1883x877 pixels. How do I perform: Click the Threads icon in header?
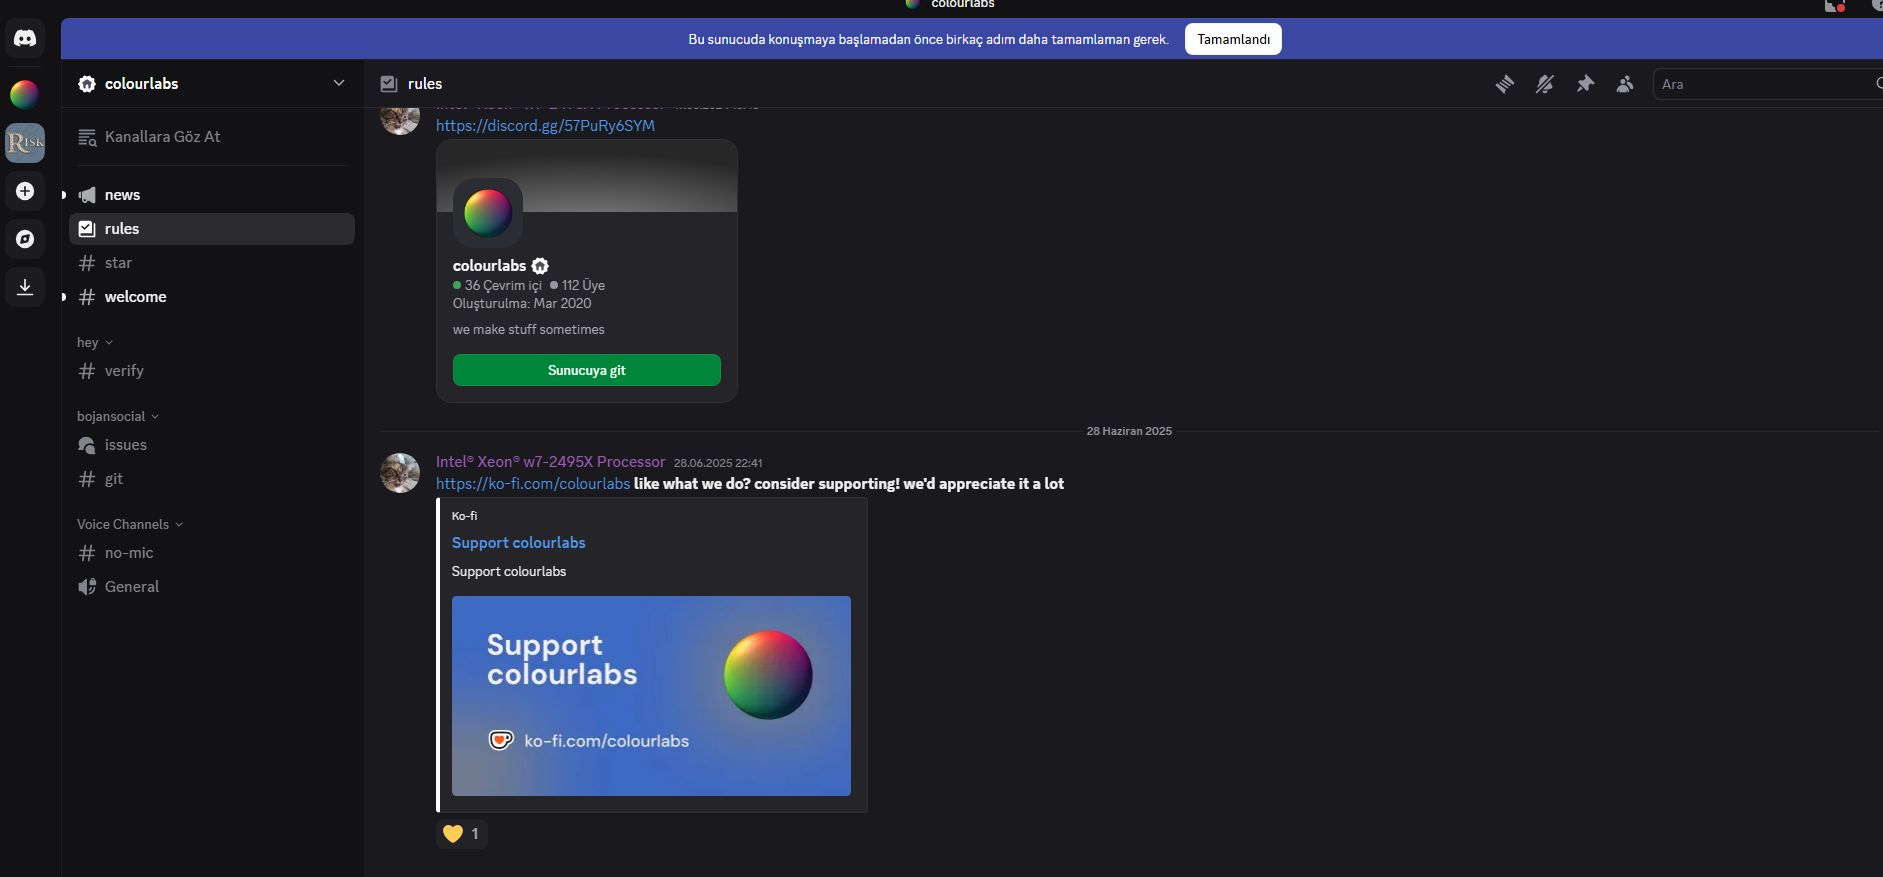click(x=1504, y=84)
